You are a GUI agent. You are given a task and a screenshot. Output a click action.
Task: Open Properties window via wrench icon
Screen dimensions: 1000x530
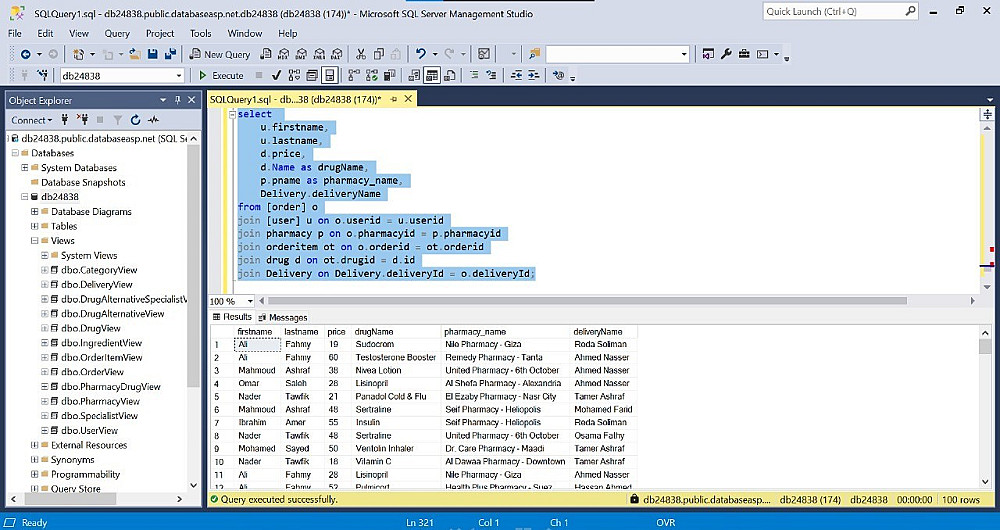(x=727, y=54)
